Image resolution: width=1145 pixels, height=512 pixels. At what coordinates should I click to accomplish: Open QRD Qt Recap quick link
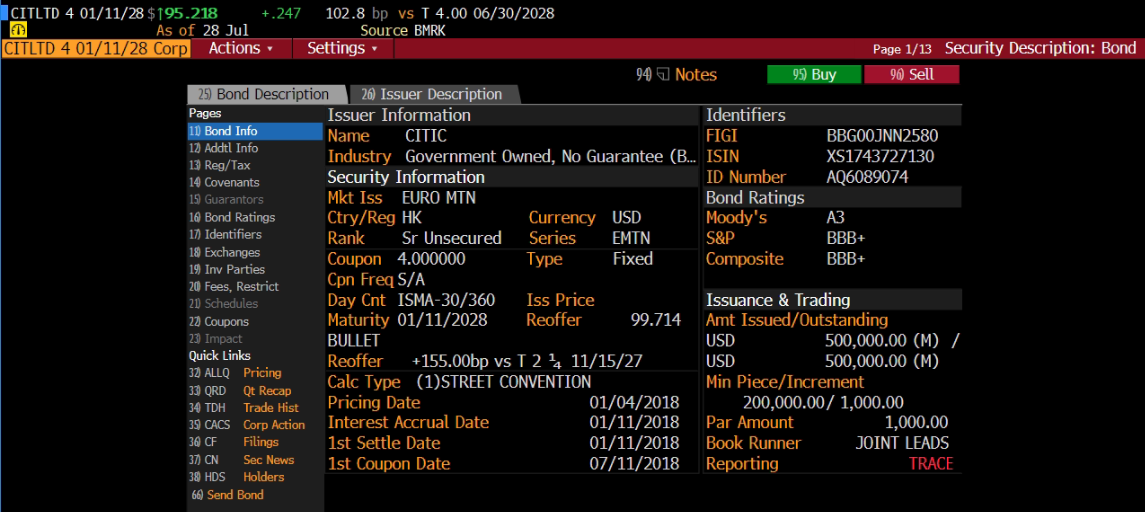[240, 391]
